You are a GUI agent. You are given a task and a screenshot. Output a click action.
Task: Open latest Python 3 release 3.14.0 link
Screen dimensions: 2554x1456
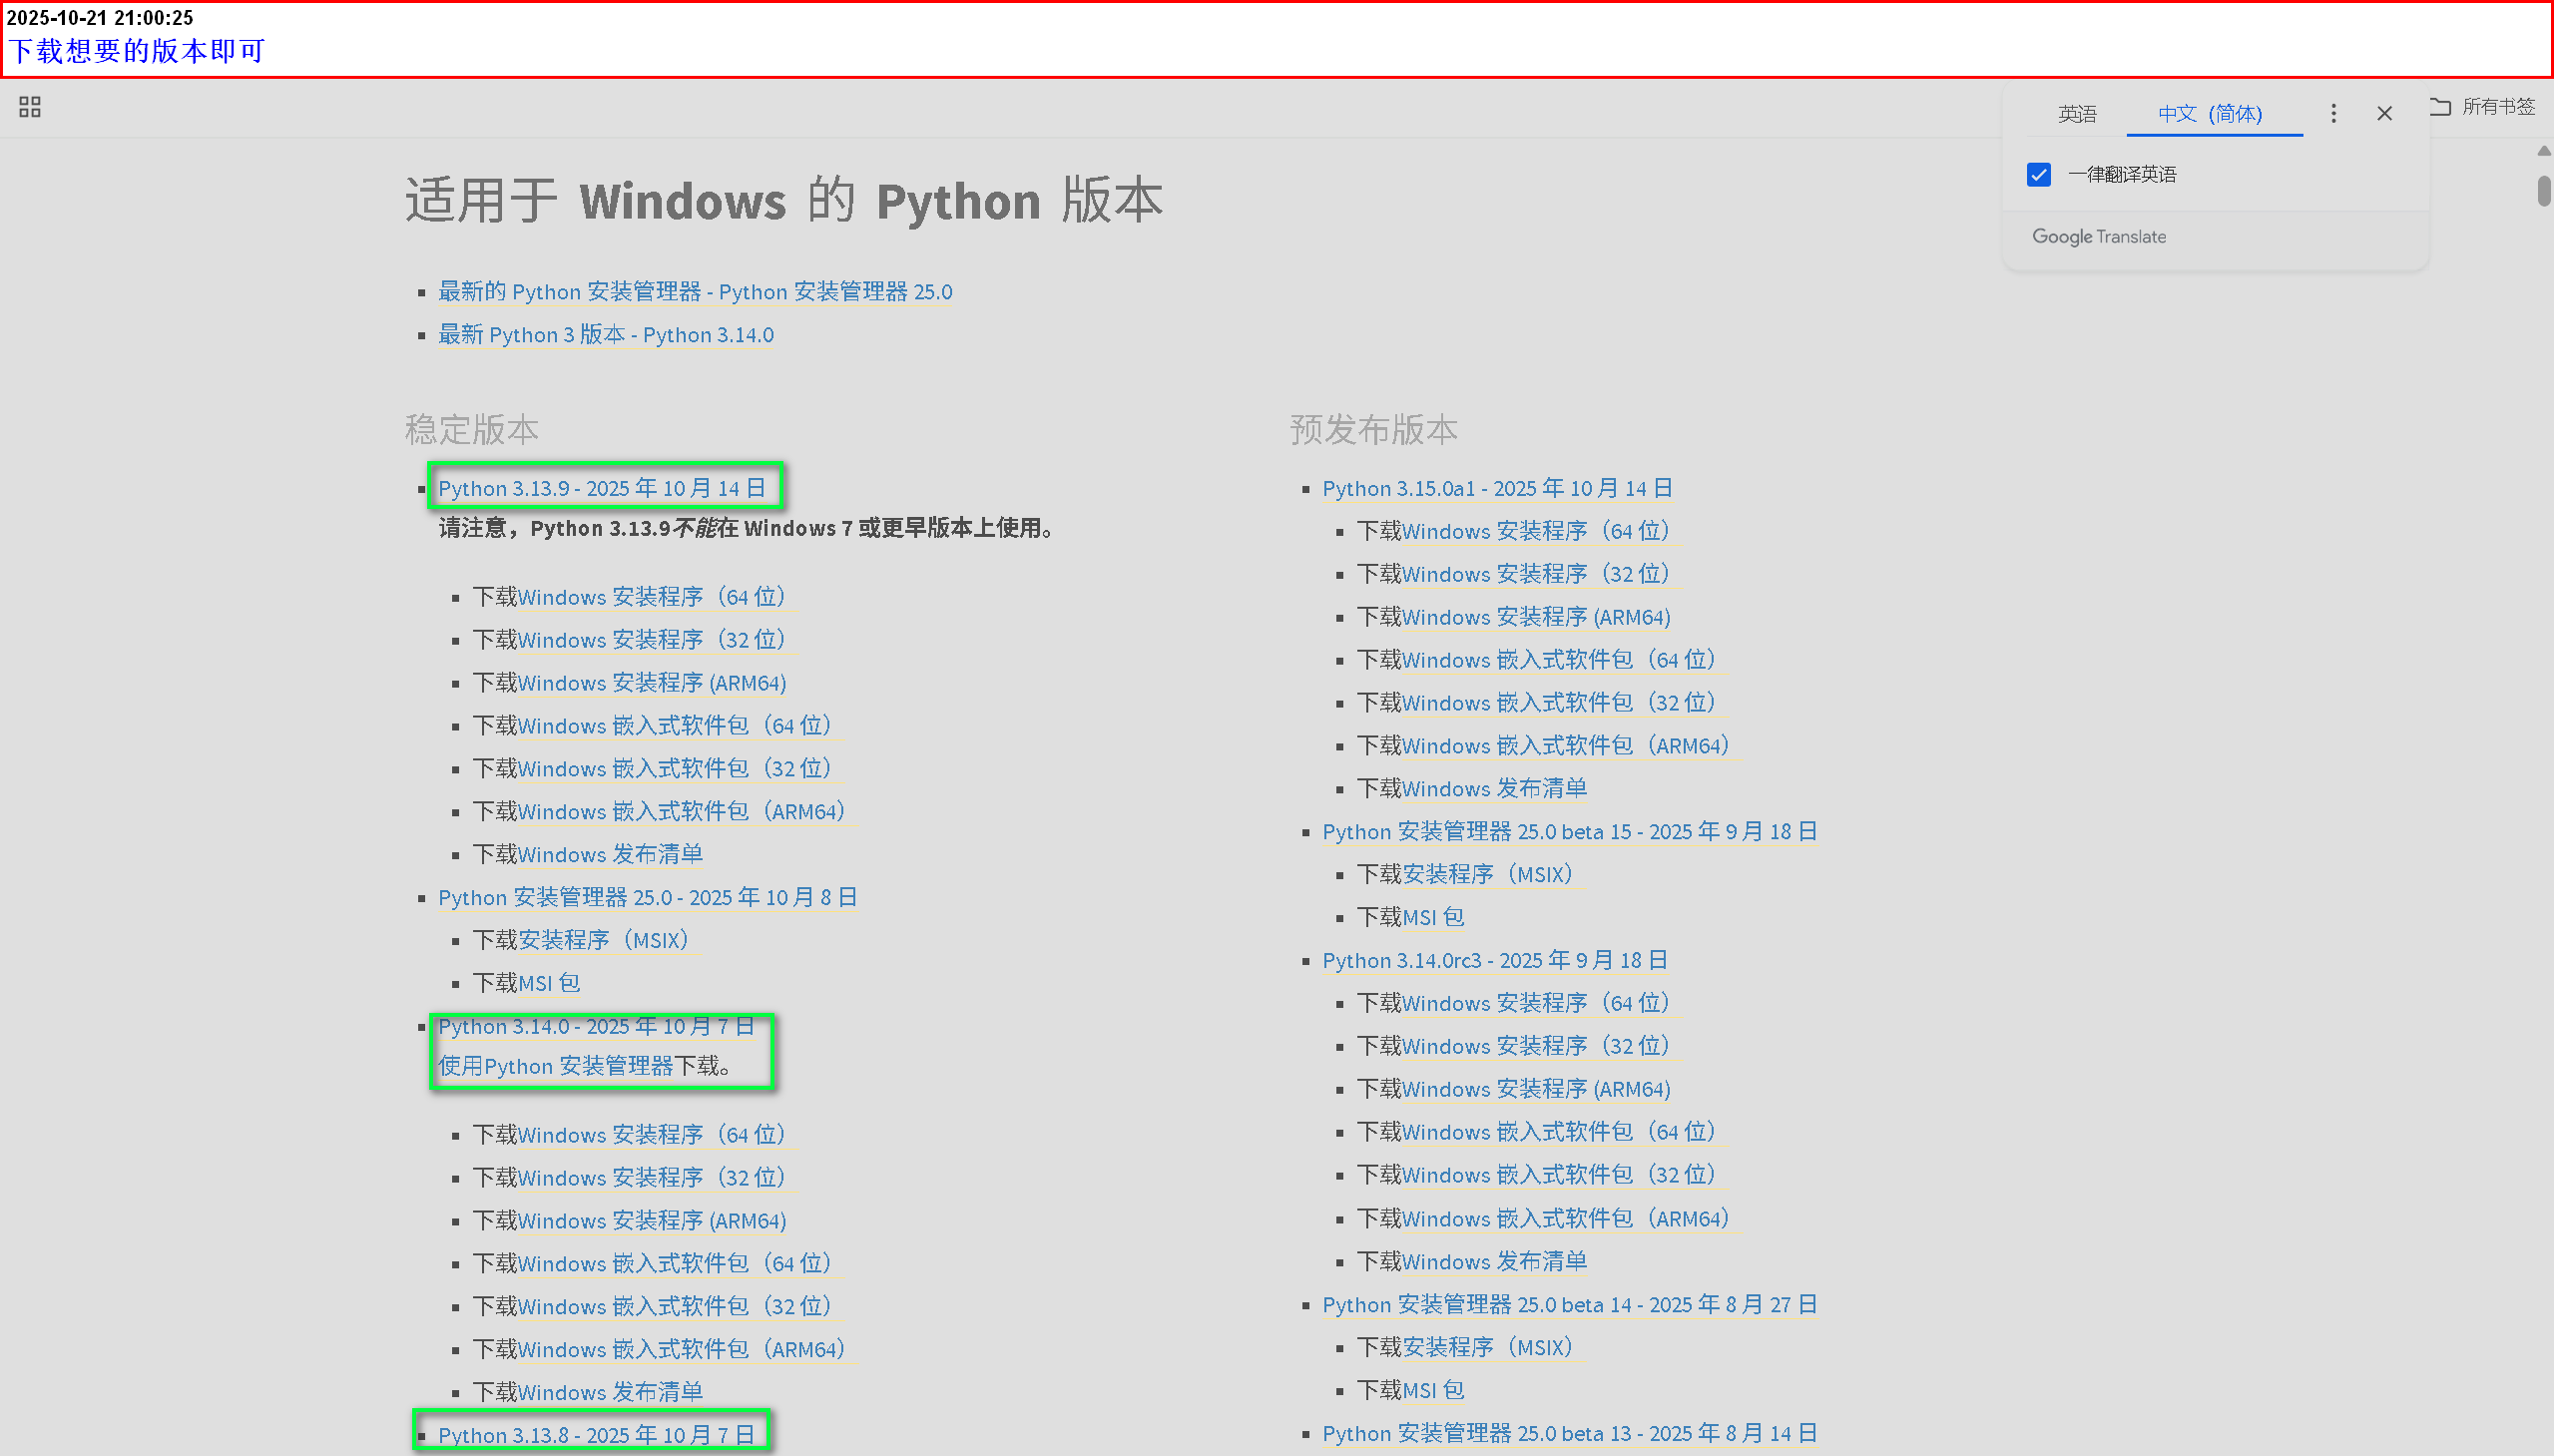(605, 335)
